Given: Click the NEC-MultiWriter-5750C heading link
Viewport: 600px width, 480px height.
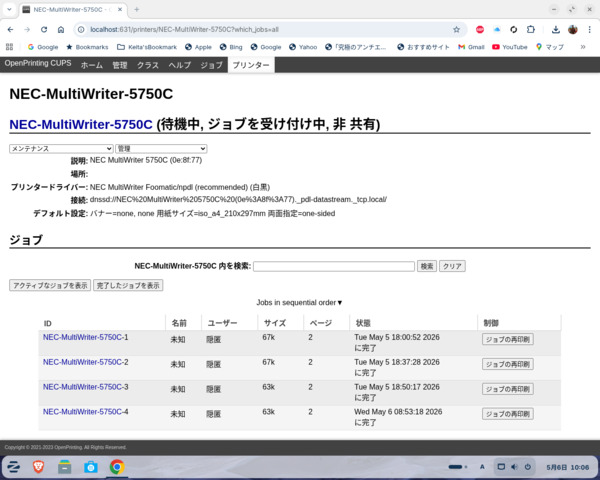Looking at the screenshot, I should 81,124.
